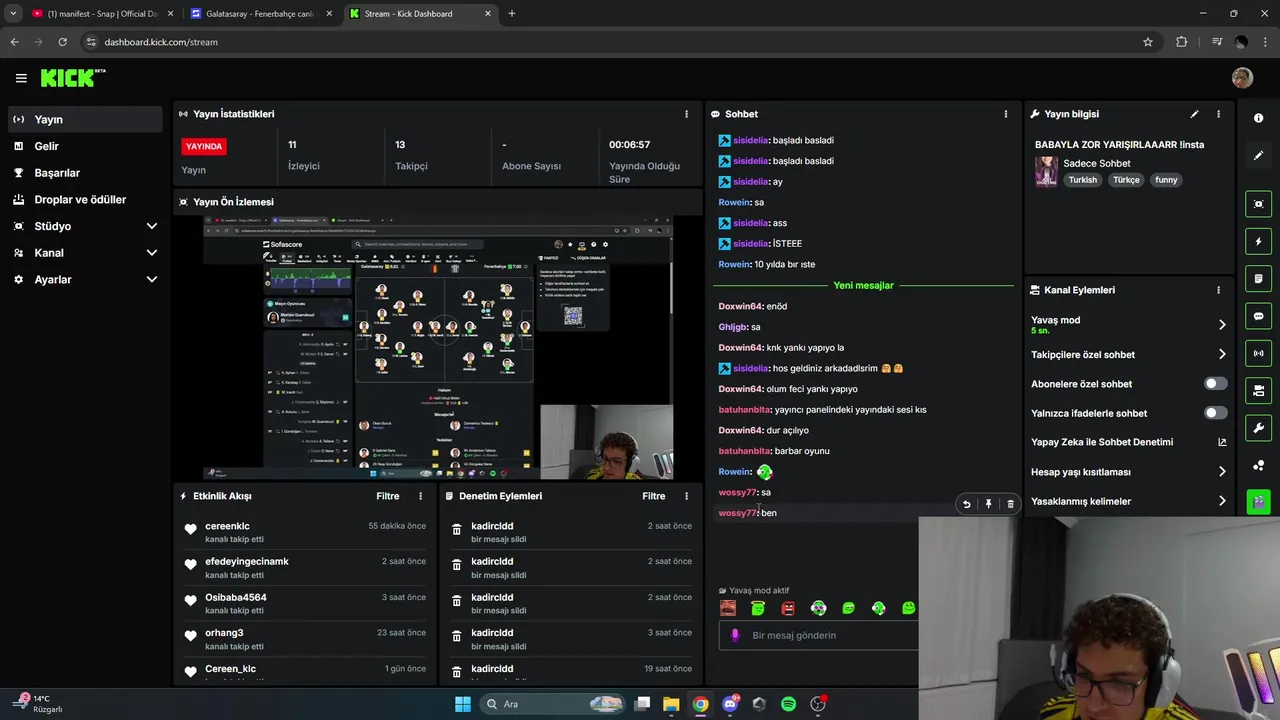Insert the red angry emote
Screen dimensions: 1280x720
coord(788,608)
